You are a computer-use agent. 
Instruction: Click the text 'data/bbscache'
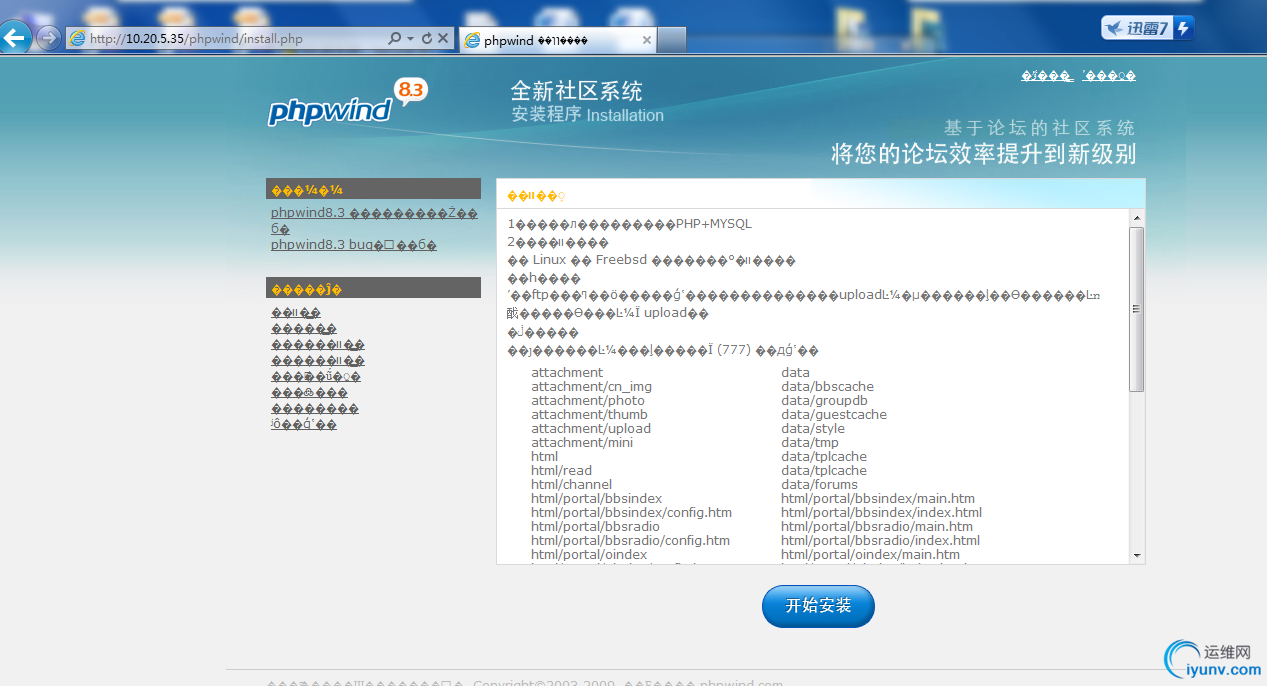pyautogui.click(x=827, y=387)
